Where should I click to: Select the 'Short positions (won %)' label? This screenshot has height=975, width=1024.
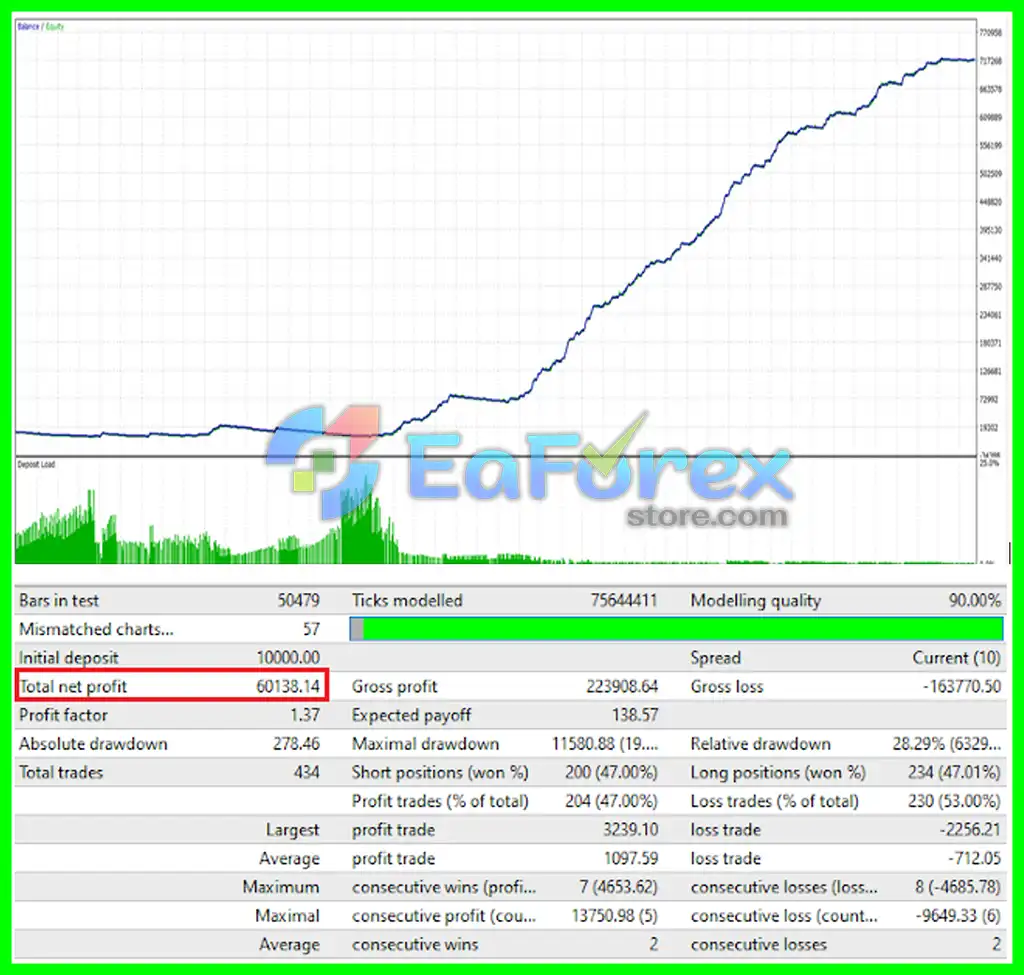pyautogui.click(x=440, y=773)
